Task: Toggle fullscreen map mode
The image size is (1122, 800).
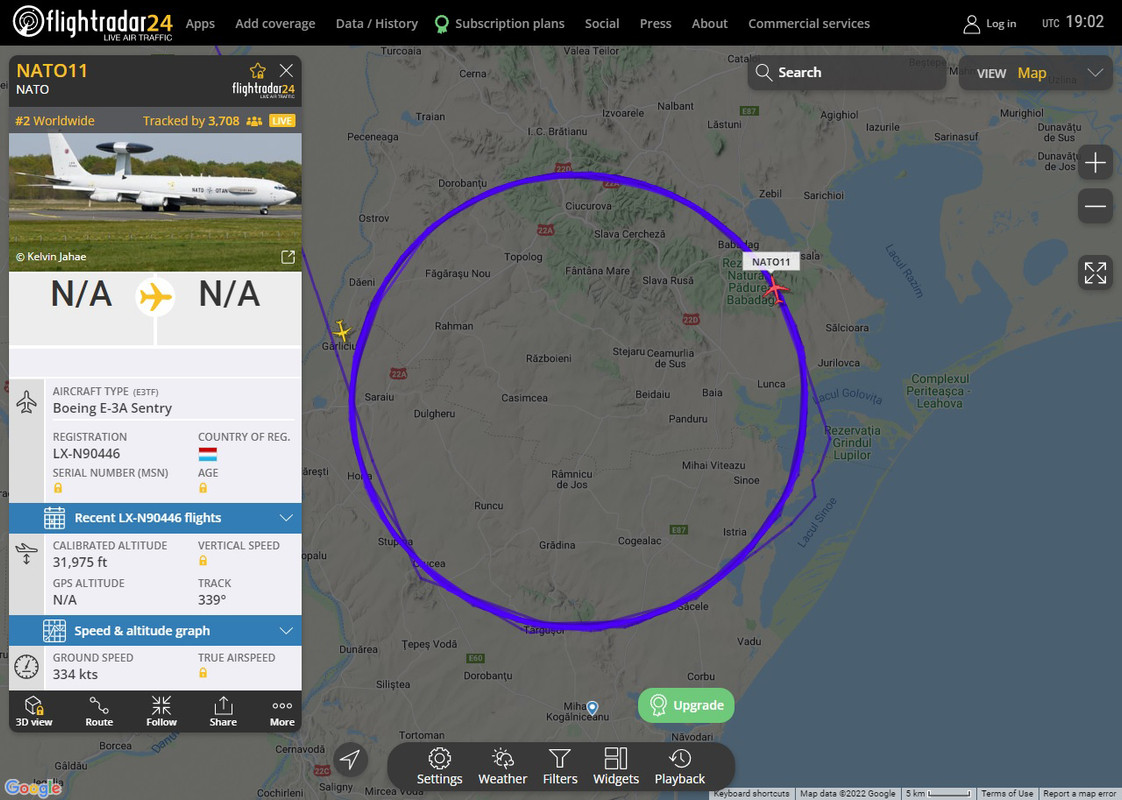Action: click(x=1095, y=273)
